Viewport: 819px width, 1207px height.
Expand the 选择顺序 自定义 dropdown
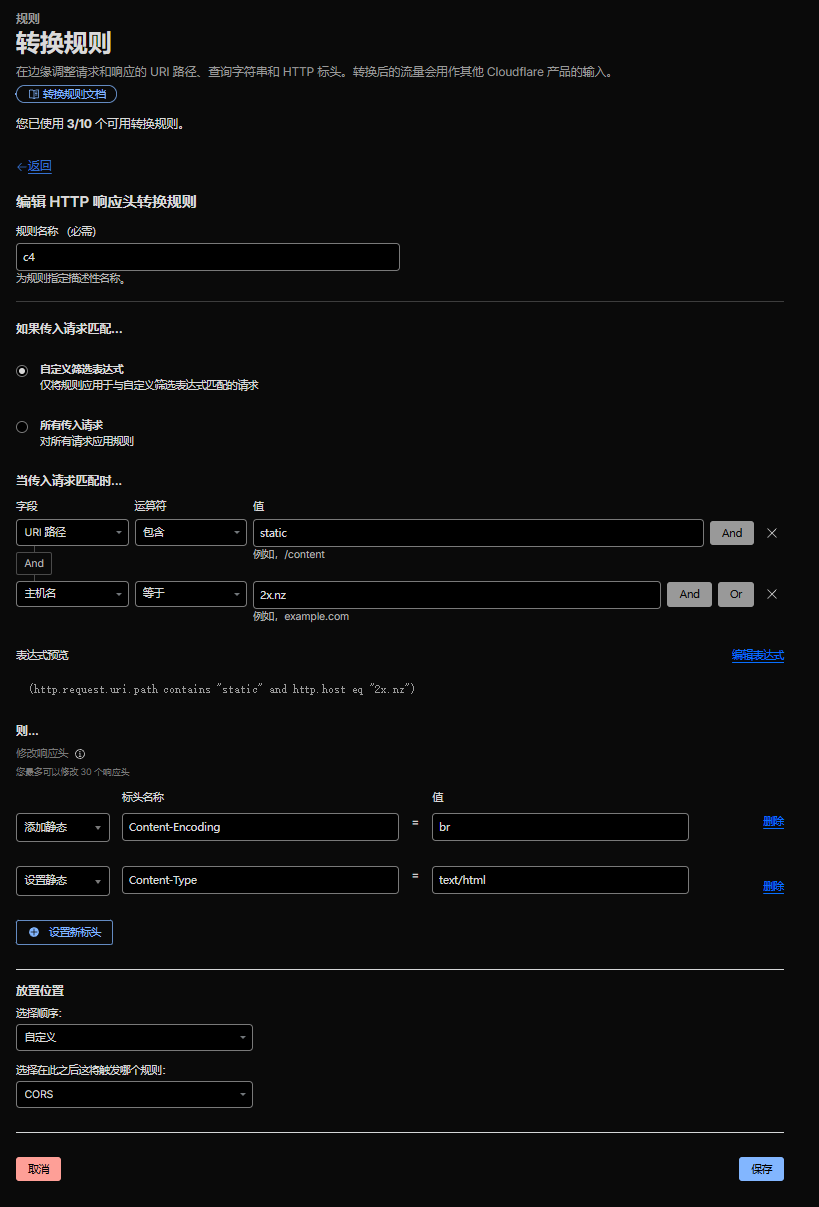click(x=134, y=1038)
